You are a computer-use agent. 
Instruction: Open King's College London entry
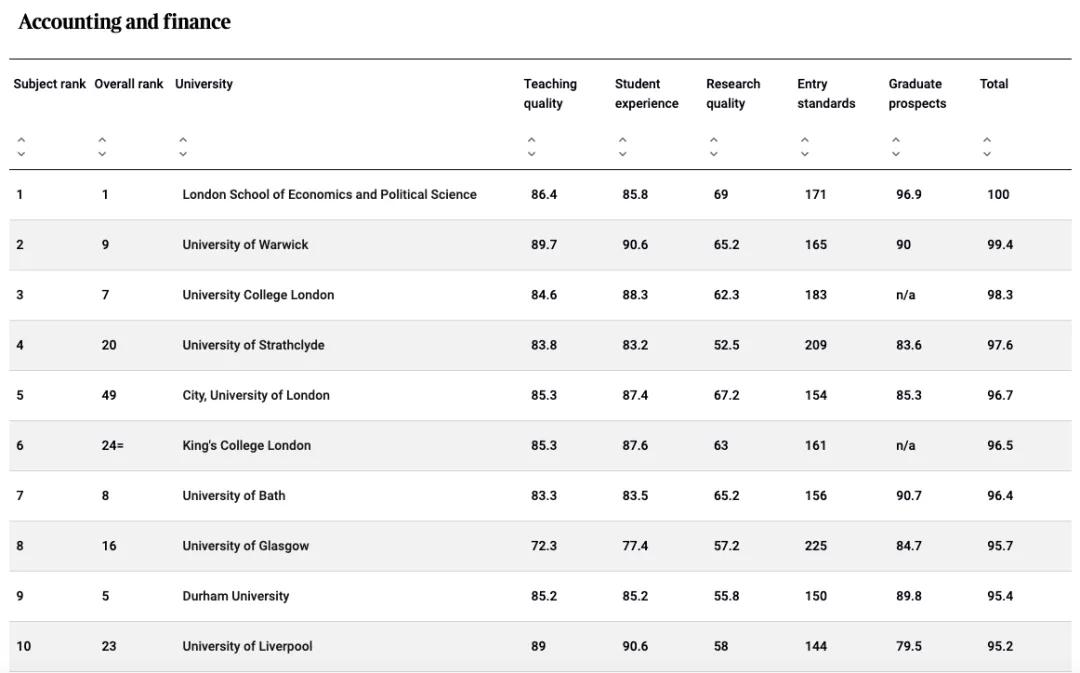[x=246, y=446]
